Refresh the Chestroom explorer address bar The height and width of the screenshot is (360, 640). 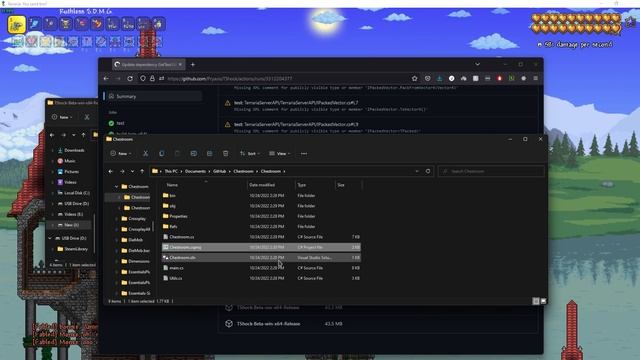click(x=428, y=171)
